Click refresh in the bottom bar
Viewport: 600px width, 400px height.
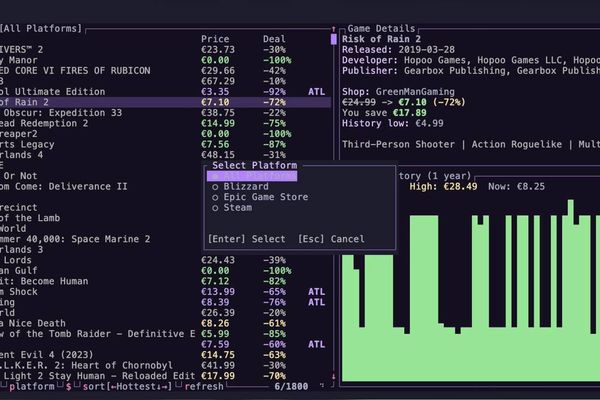click(204, 387)
